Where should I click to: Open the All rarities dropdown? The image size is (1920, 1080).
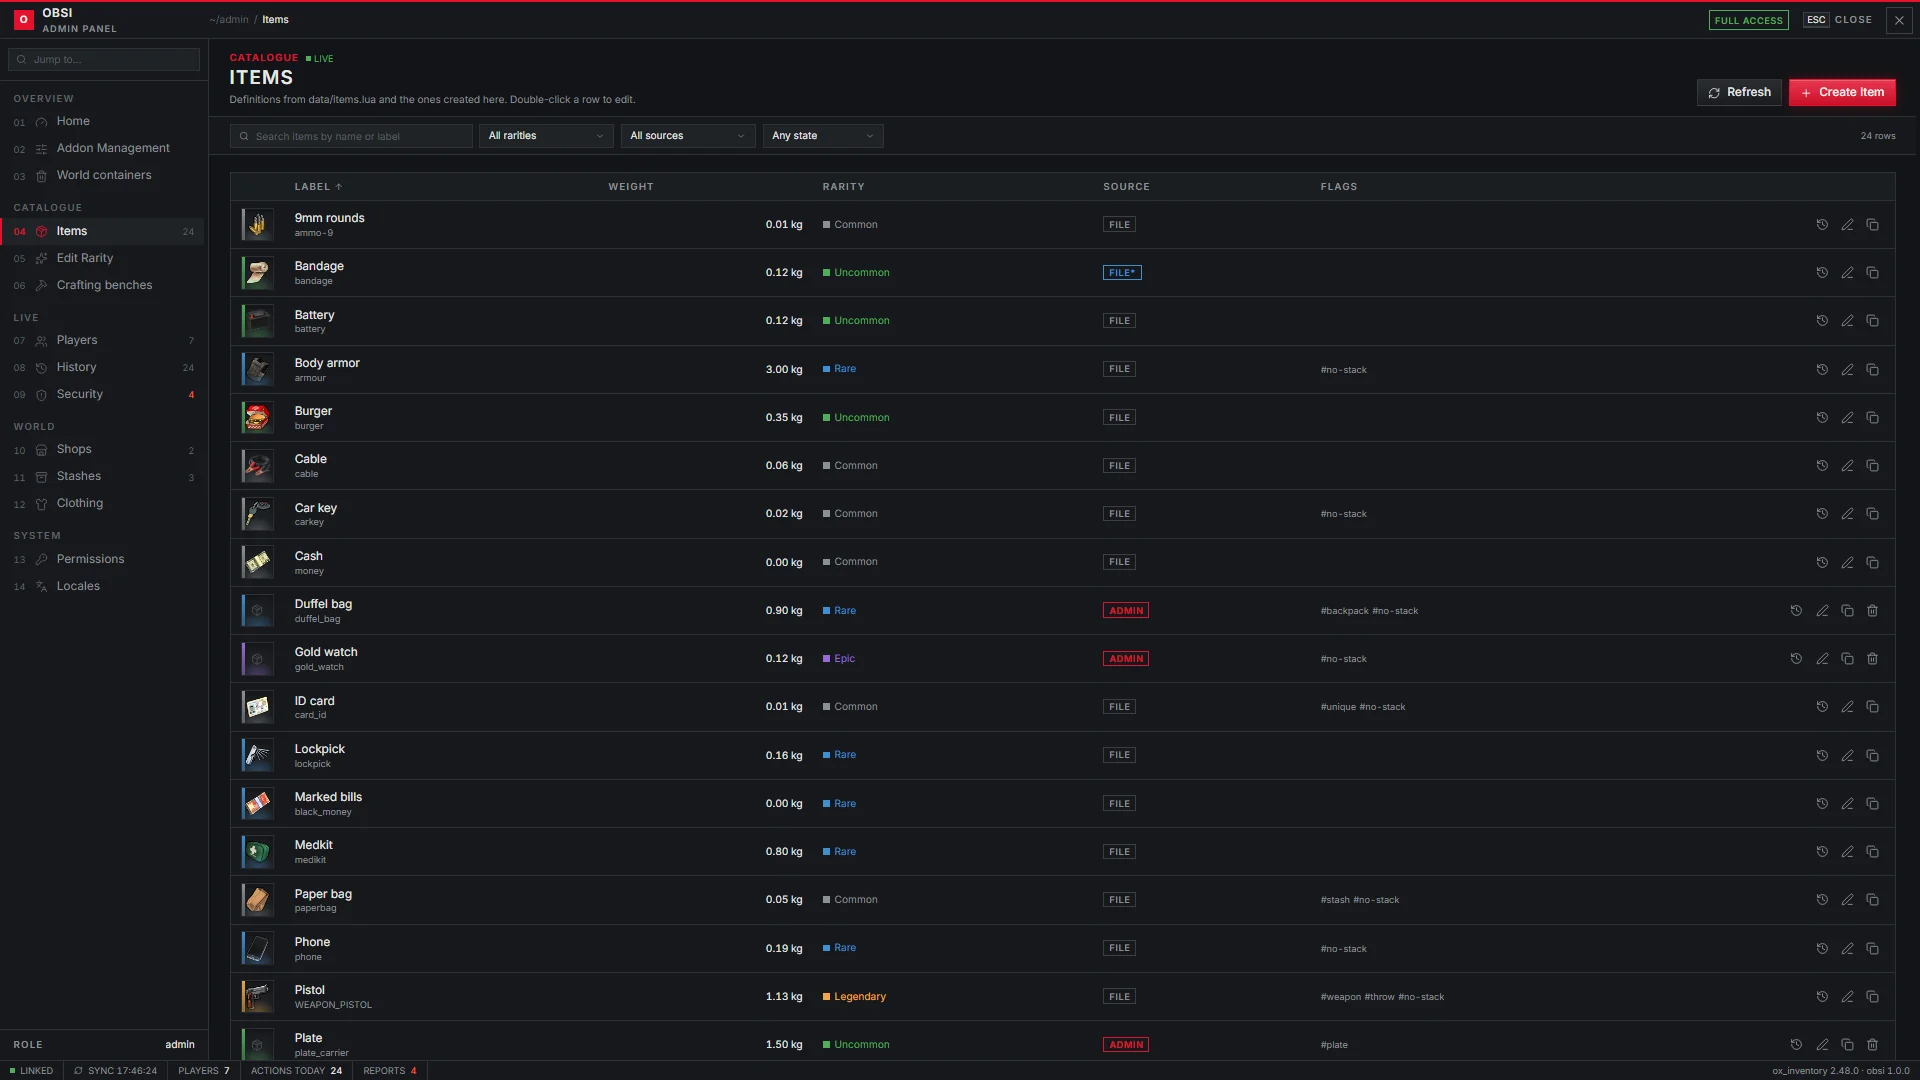(x=546, y=136)
